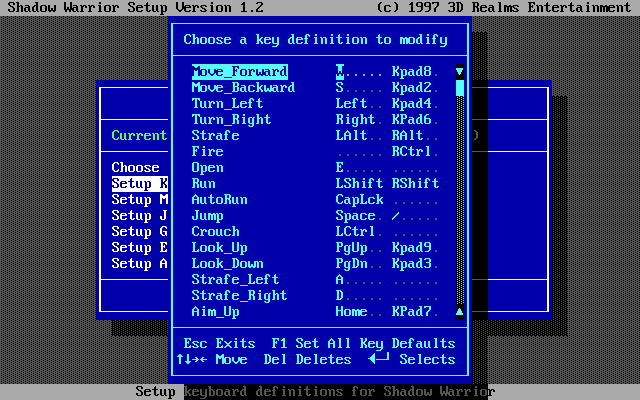Click the S primary key for Move_Backward
Screen dimensions: 640x400
pyautogui.click(x=340, y=88)
